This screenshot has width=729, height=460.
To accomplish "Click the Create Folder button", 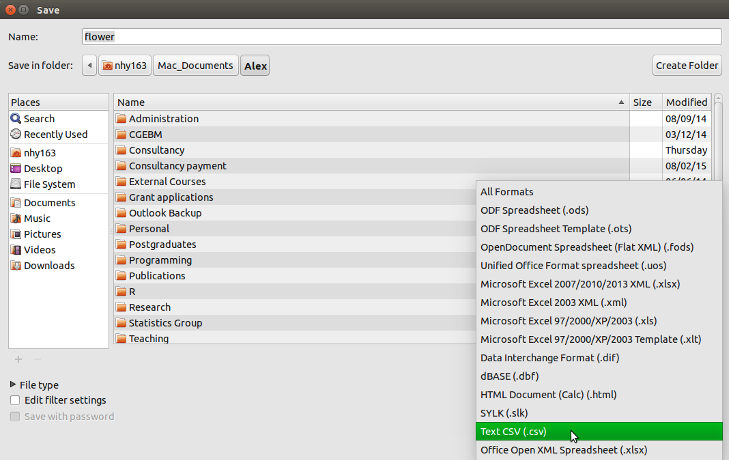I will pyautogui.click(x=686, y=66).
